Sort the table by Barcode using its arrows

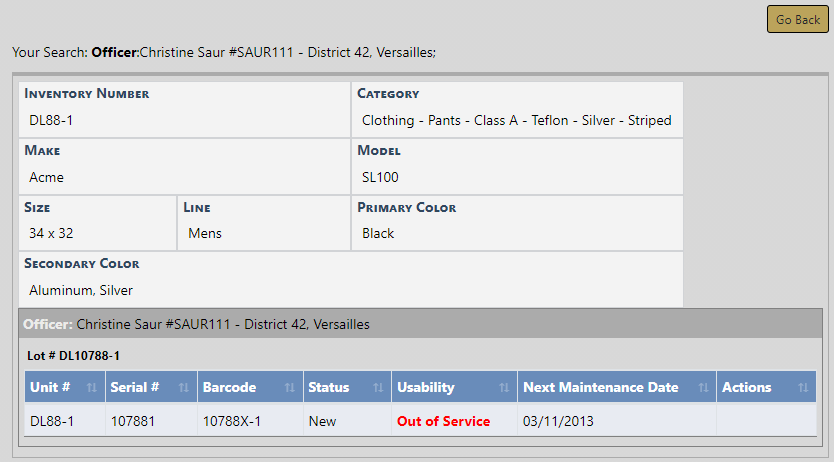[290, 388]
